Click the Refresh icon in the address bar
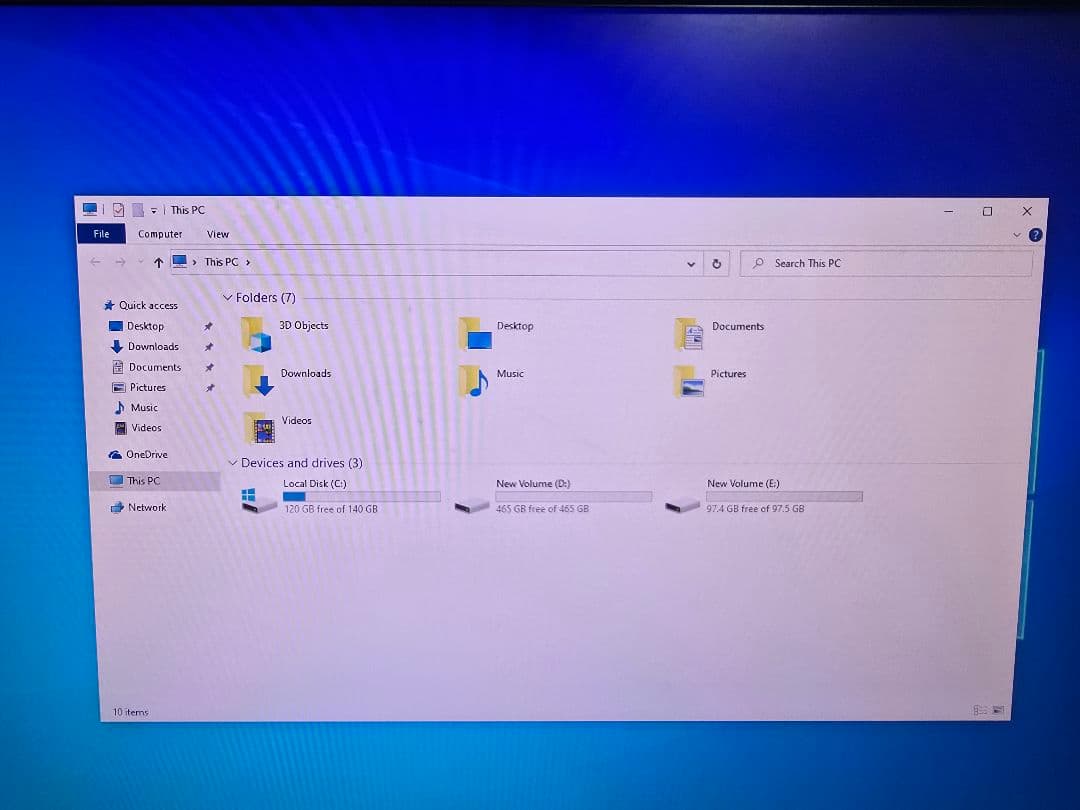This screenshot has width=1080, height=810. pos(717,263)
